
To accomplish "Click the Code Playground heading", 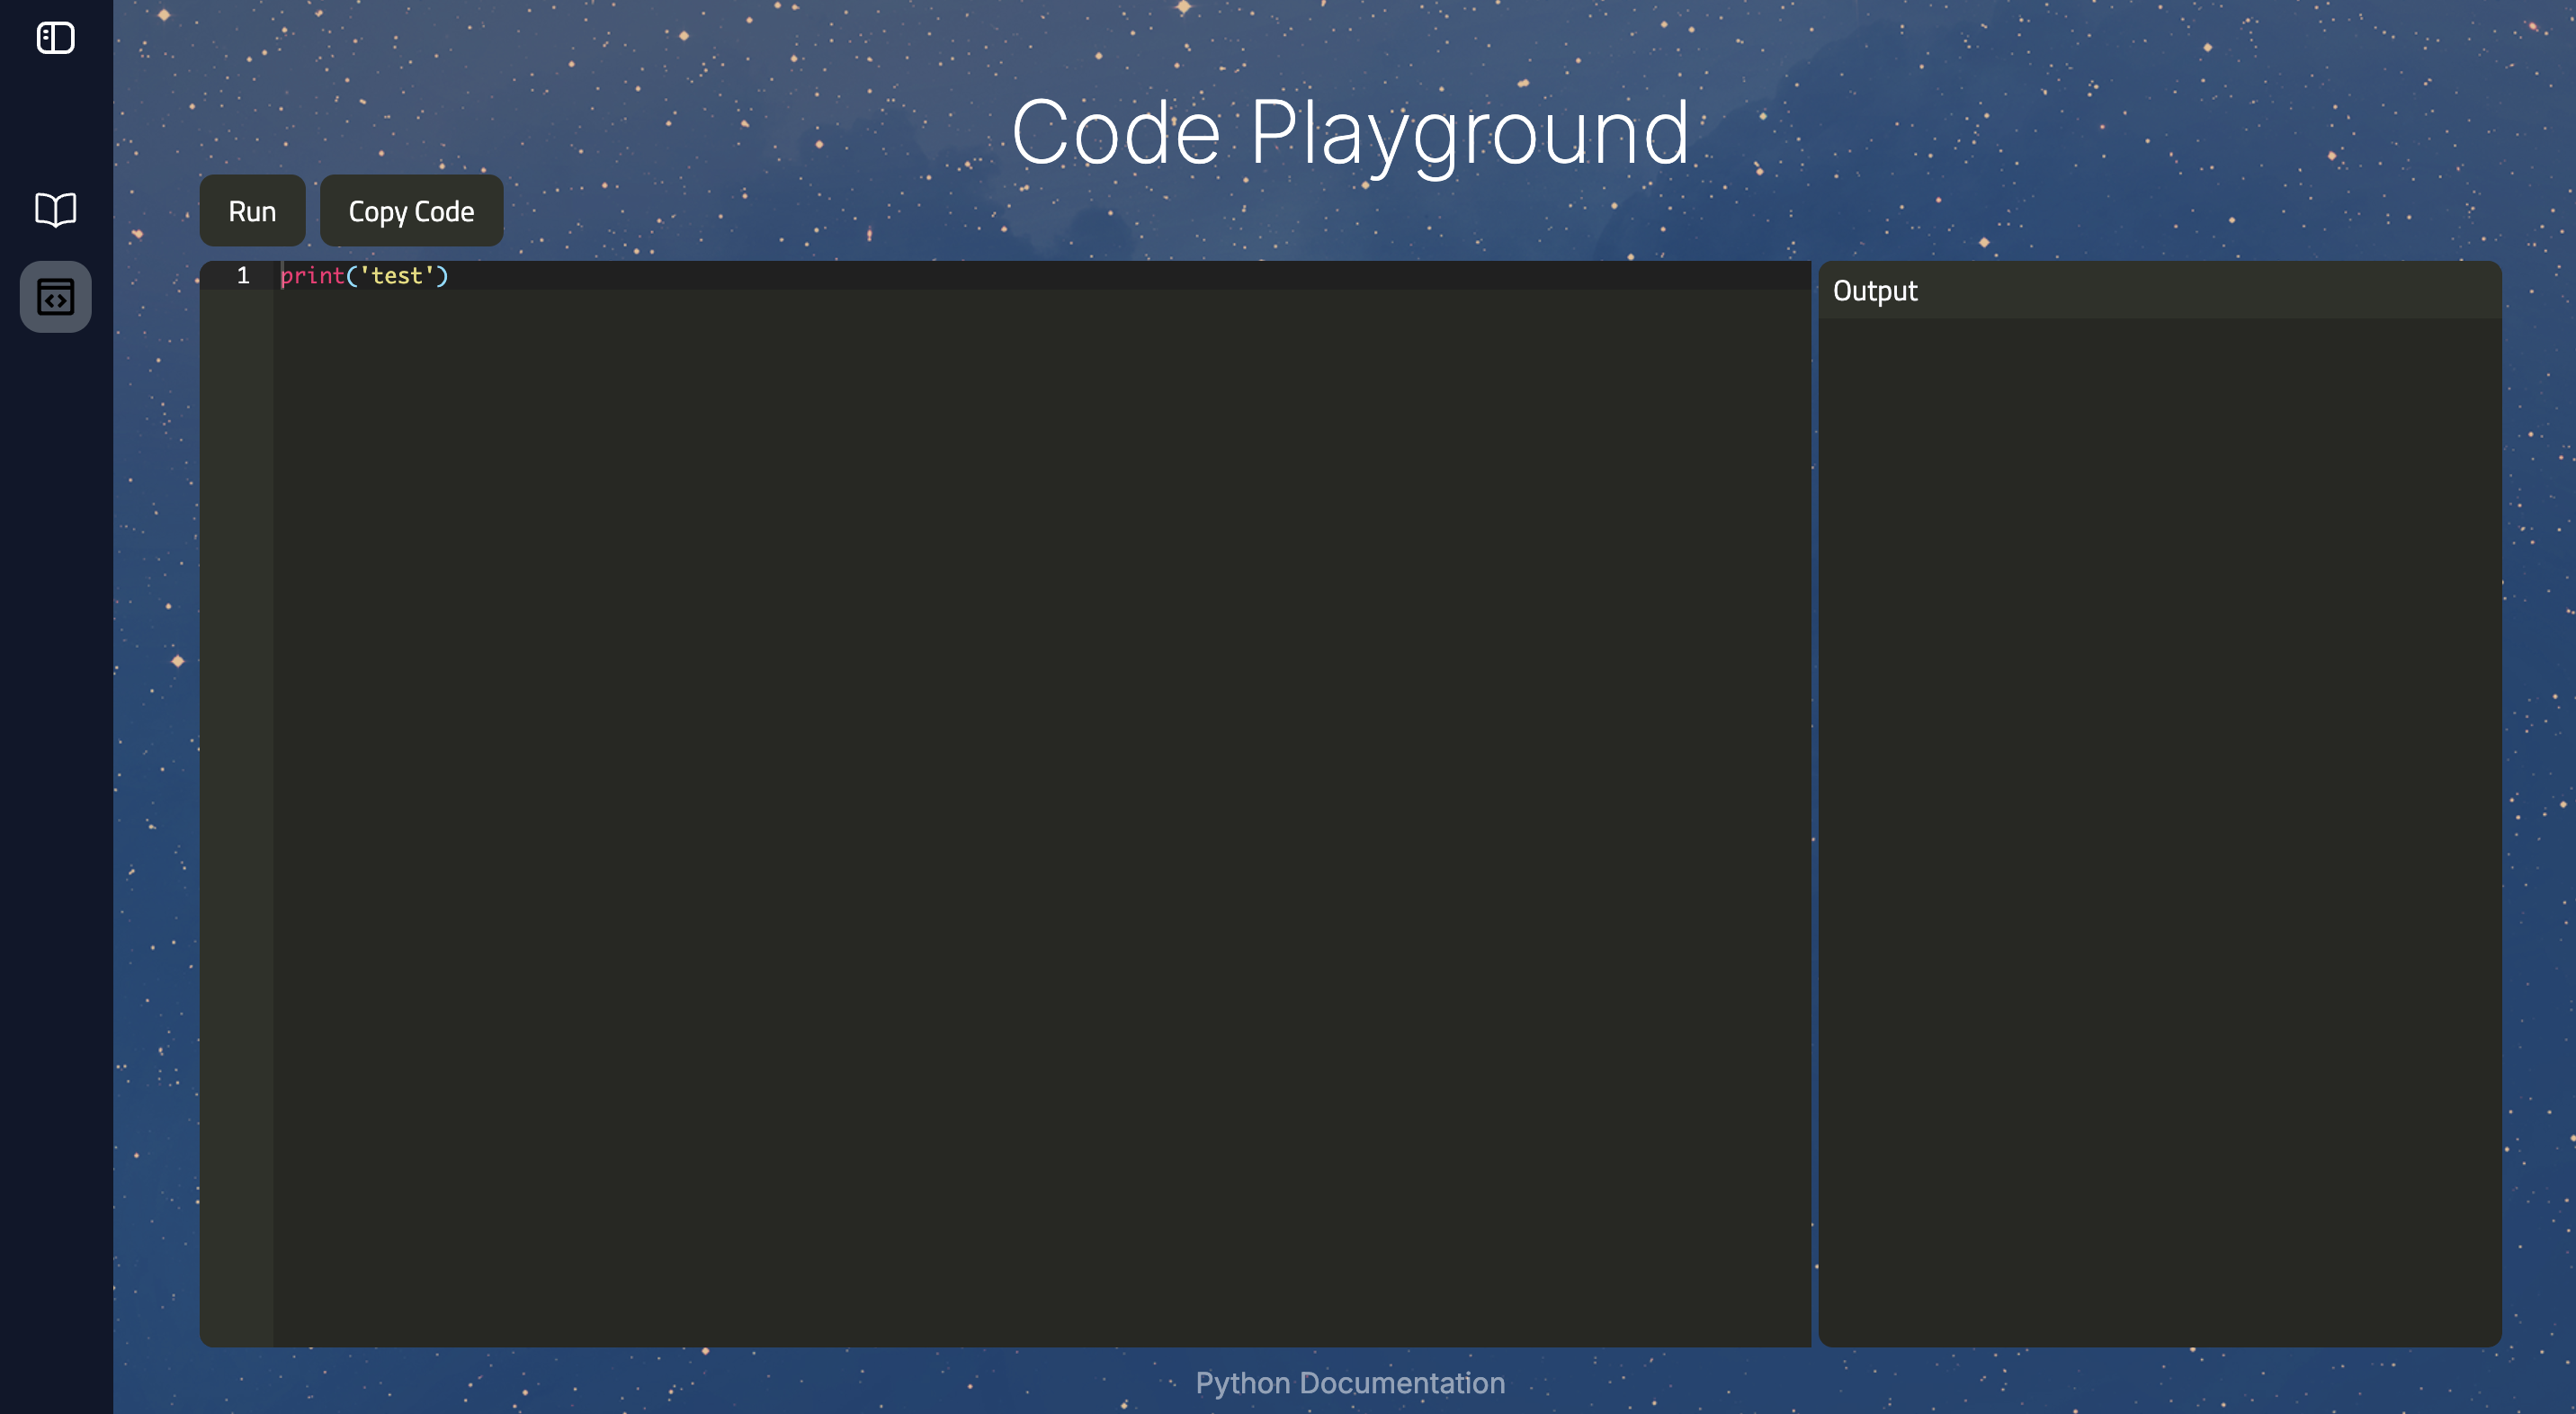I will [1349, 132].
